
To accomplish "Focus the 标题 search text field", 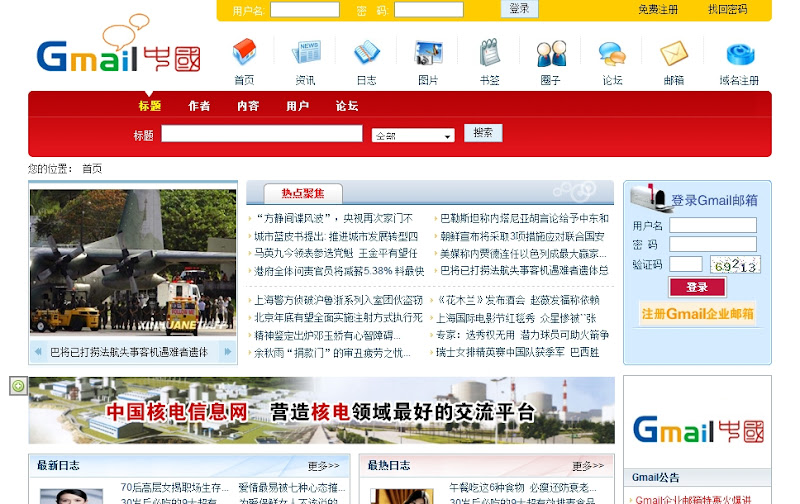I will click(x=262, y=134).
